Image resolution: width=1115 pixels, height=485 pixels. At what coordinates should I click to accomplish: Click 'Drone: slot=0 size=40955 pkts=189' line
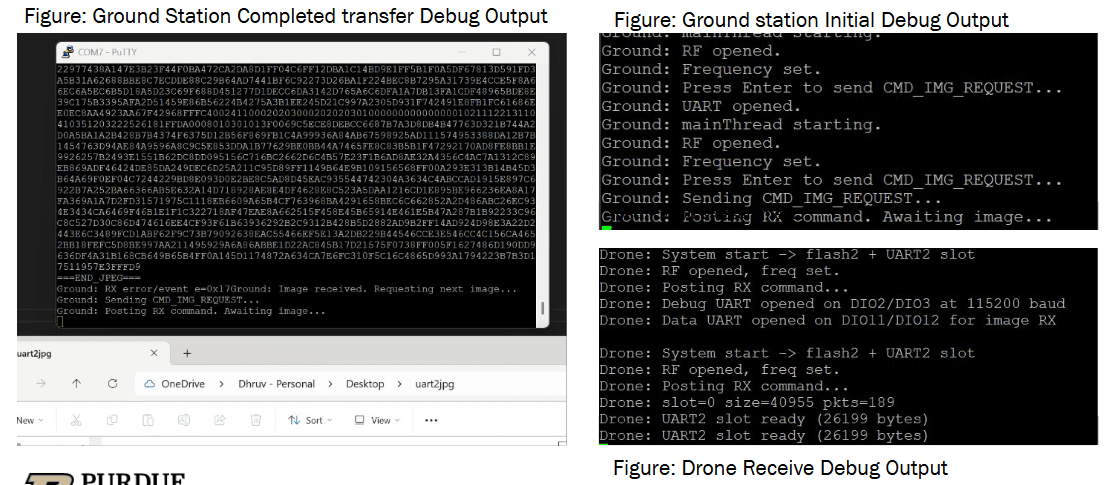[x=747, y=403]
